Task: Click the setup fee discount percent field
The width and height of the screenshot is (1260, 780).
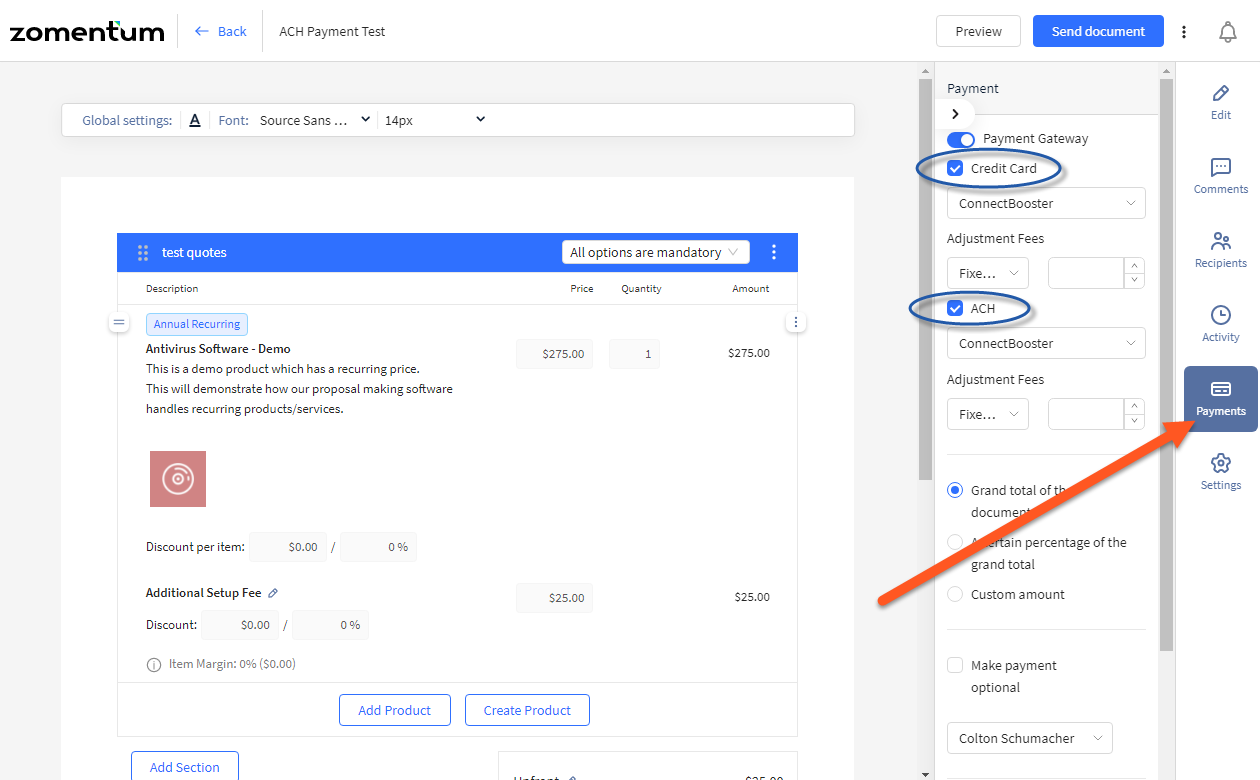Action: pyautogui.click(x=330, y=625)
